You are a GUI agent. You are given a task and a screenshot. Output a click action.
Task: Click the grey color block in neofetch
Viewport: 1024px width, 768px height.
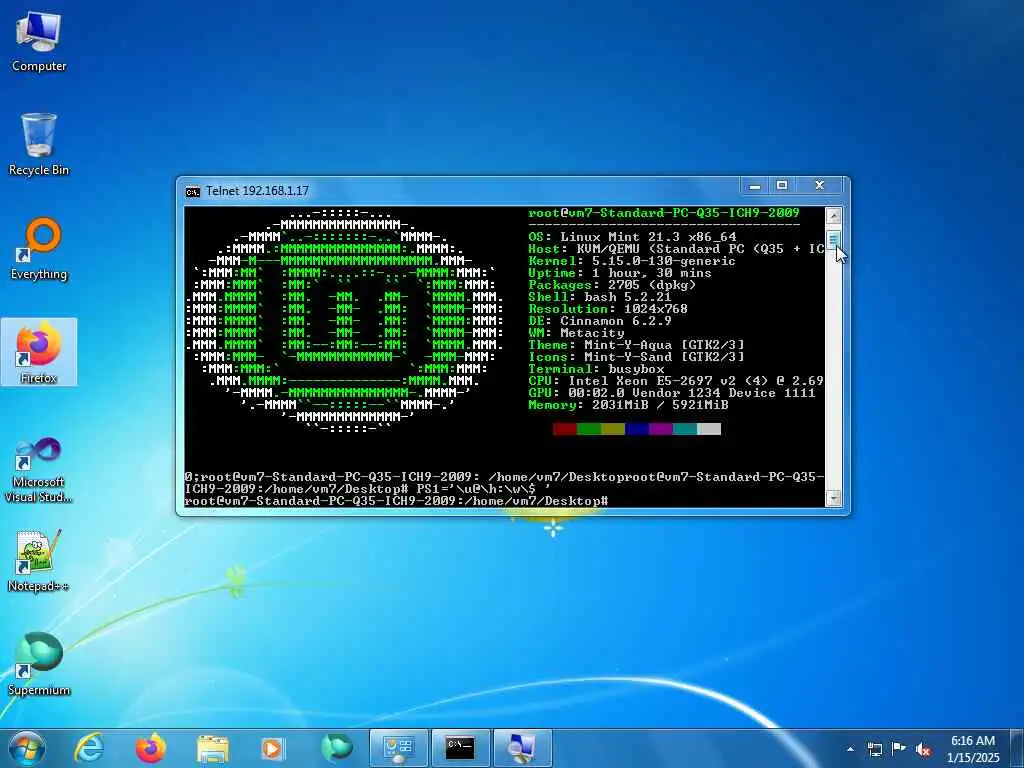(709, 429)
